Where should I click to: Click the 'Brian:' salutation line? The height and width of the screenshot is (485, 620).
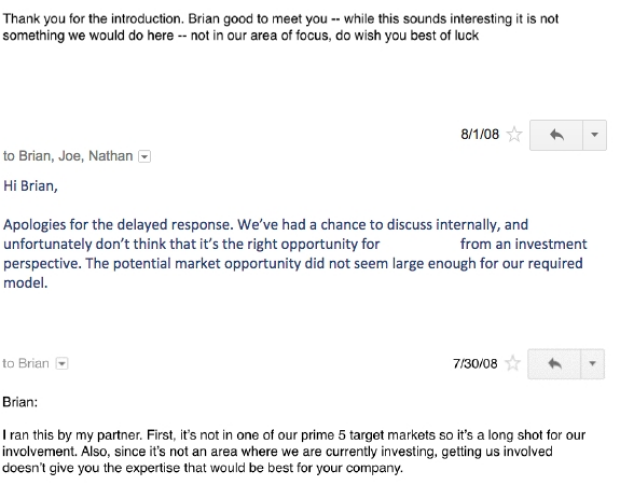click(20, 402)
